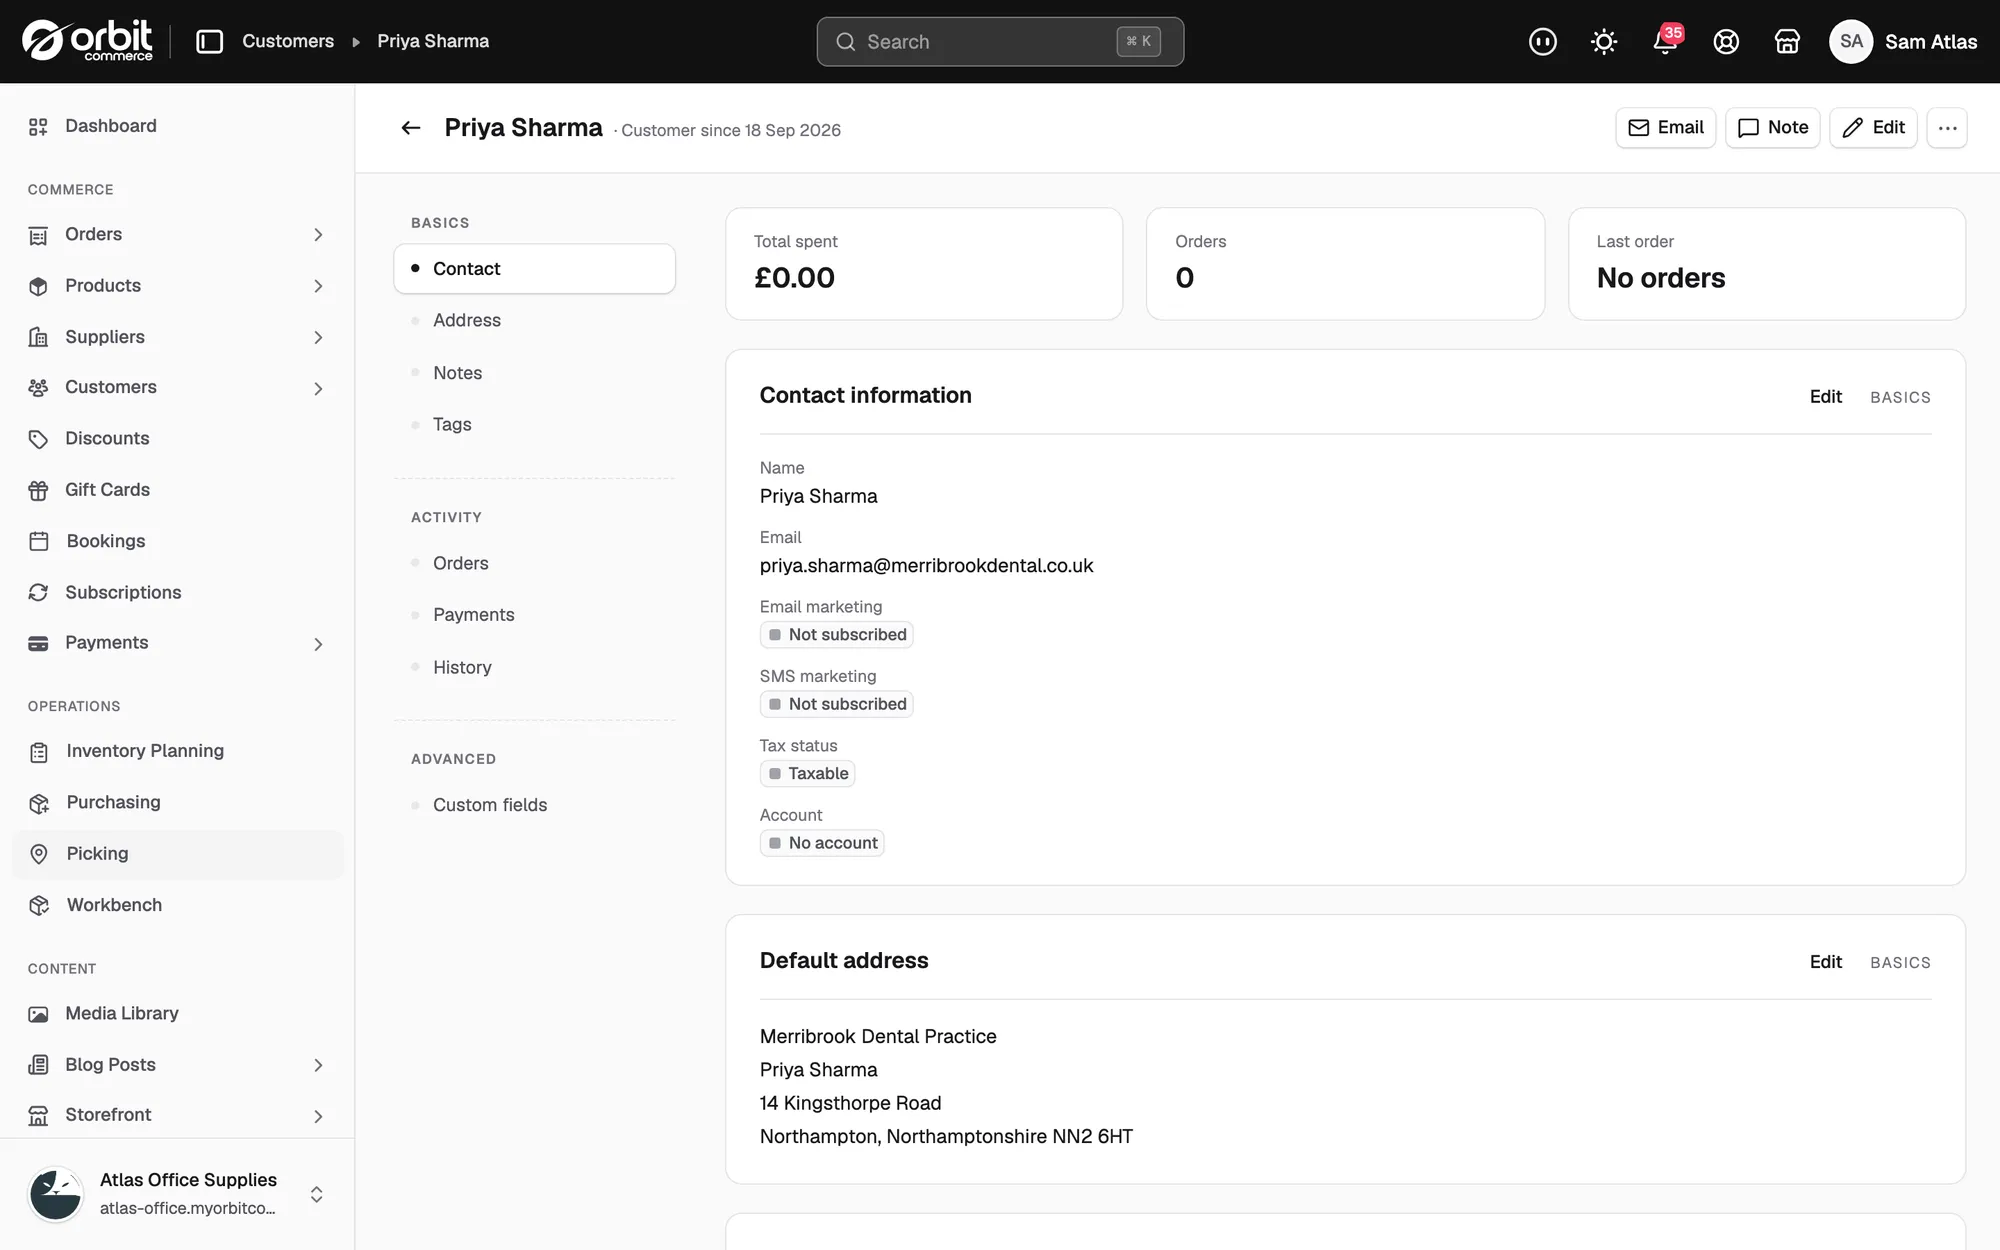Focus the Search input field
This screenshot has height=1250, width=2000.
click(x=1000, y=42)
